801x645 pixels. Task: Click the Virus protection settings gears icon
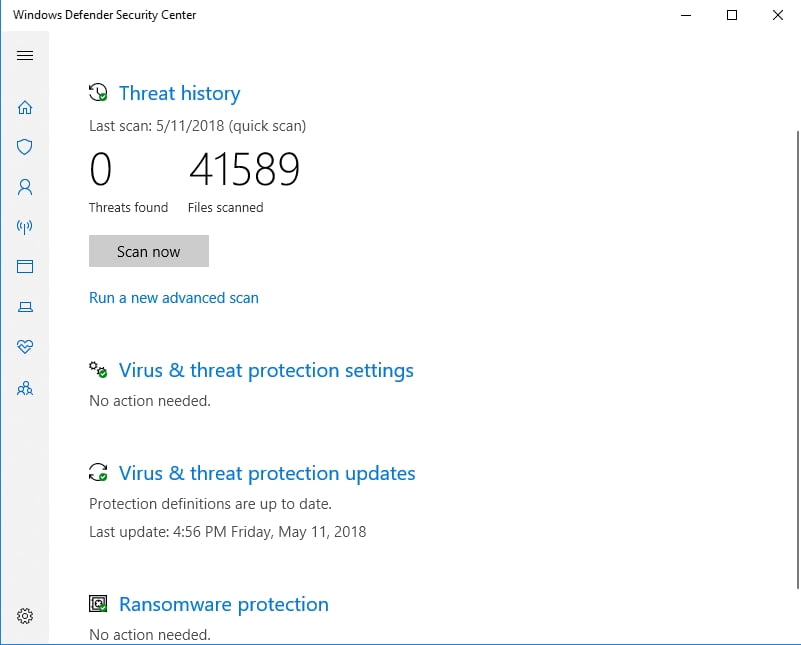coord(98,369)
